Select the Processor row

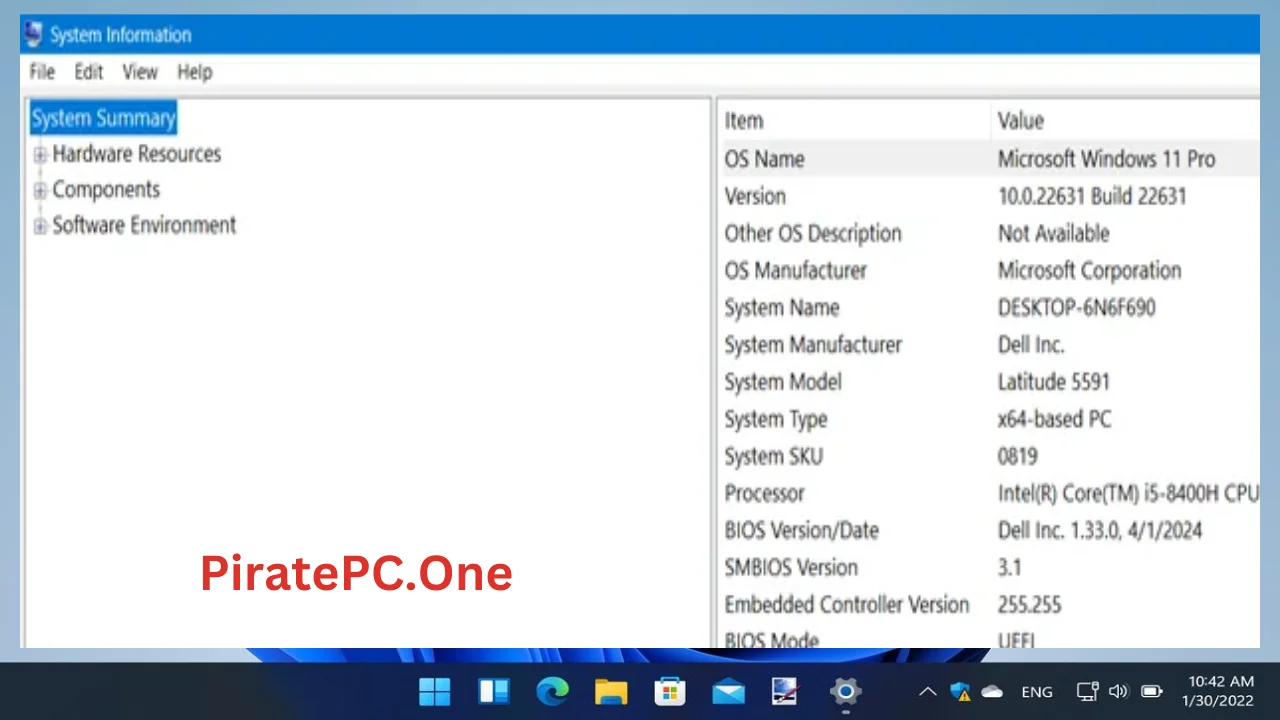click(x=989, y=493)
